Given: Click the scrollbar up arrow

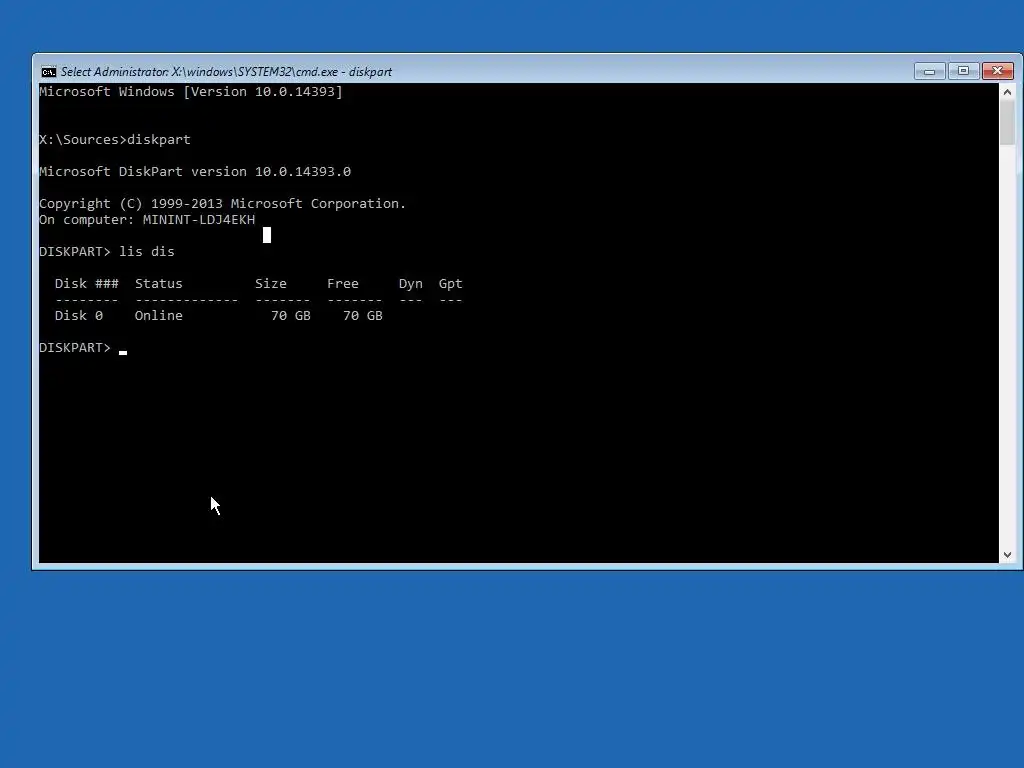Looking at the screenshot, I should click(1007, 92).
